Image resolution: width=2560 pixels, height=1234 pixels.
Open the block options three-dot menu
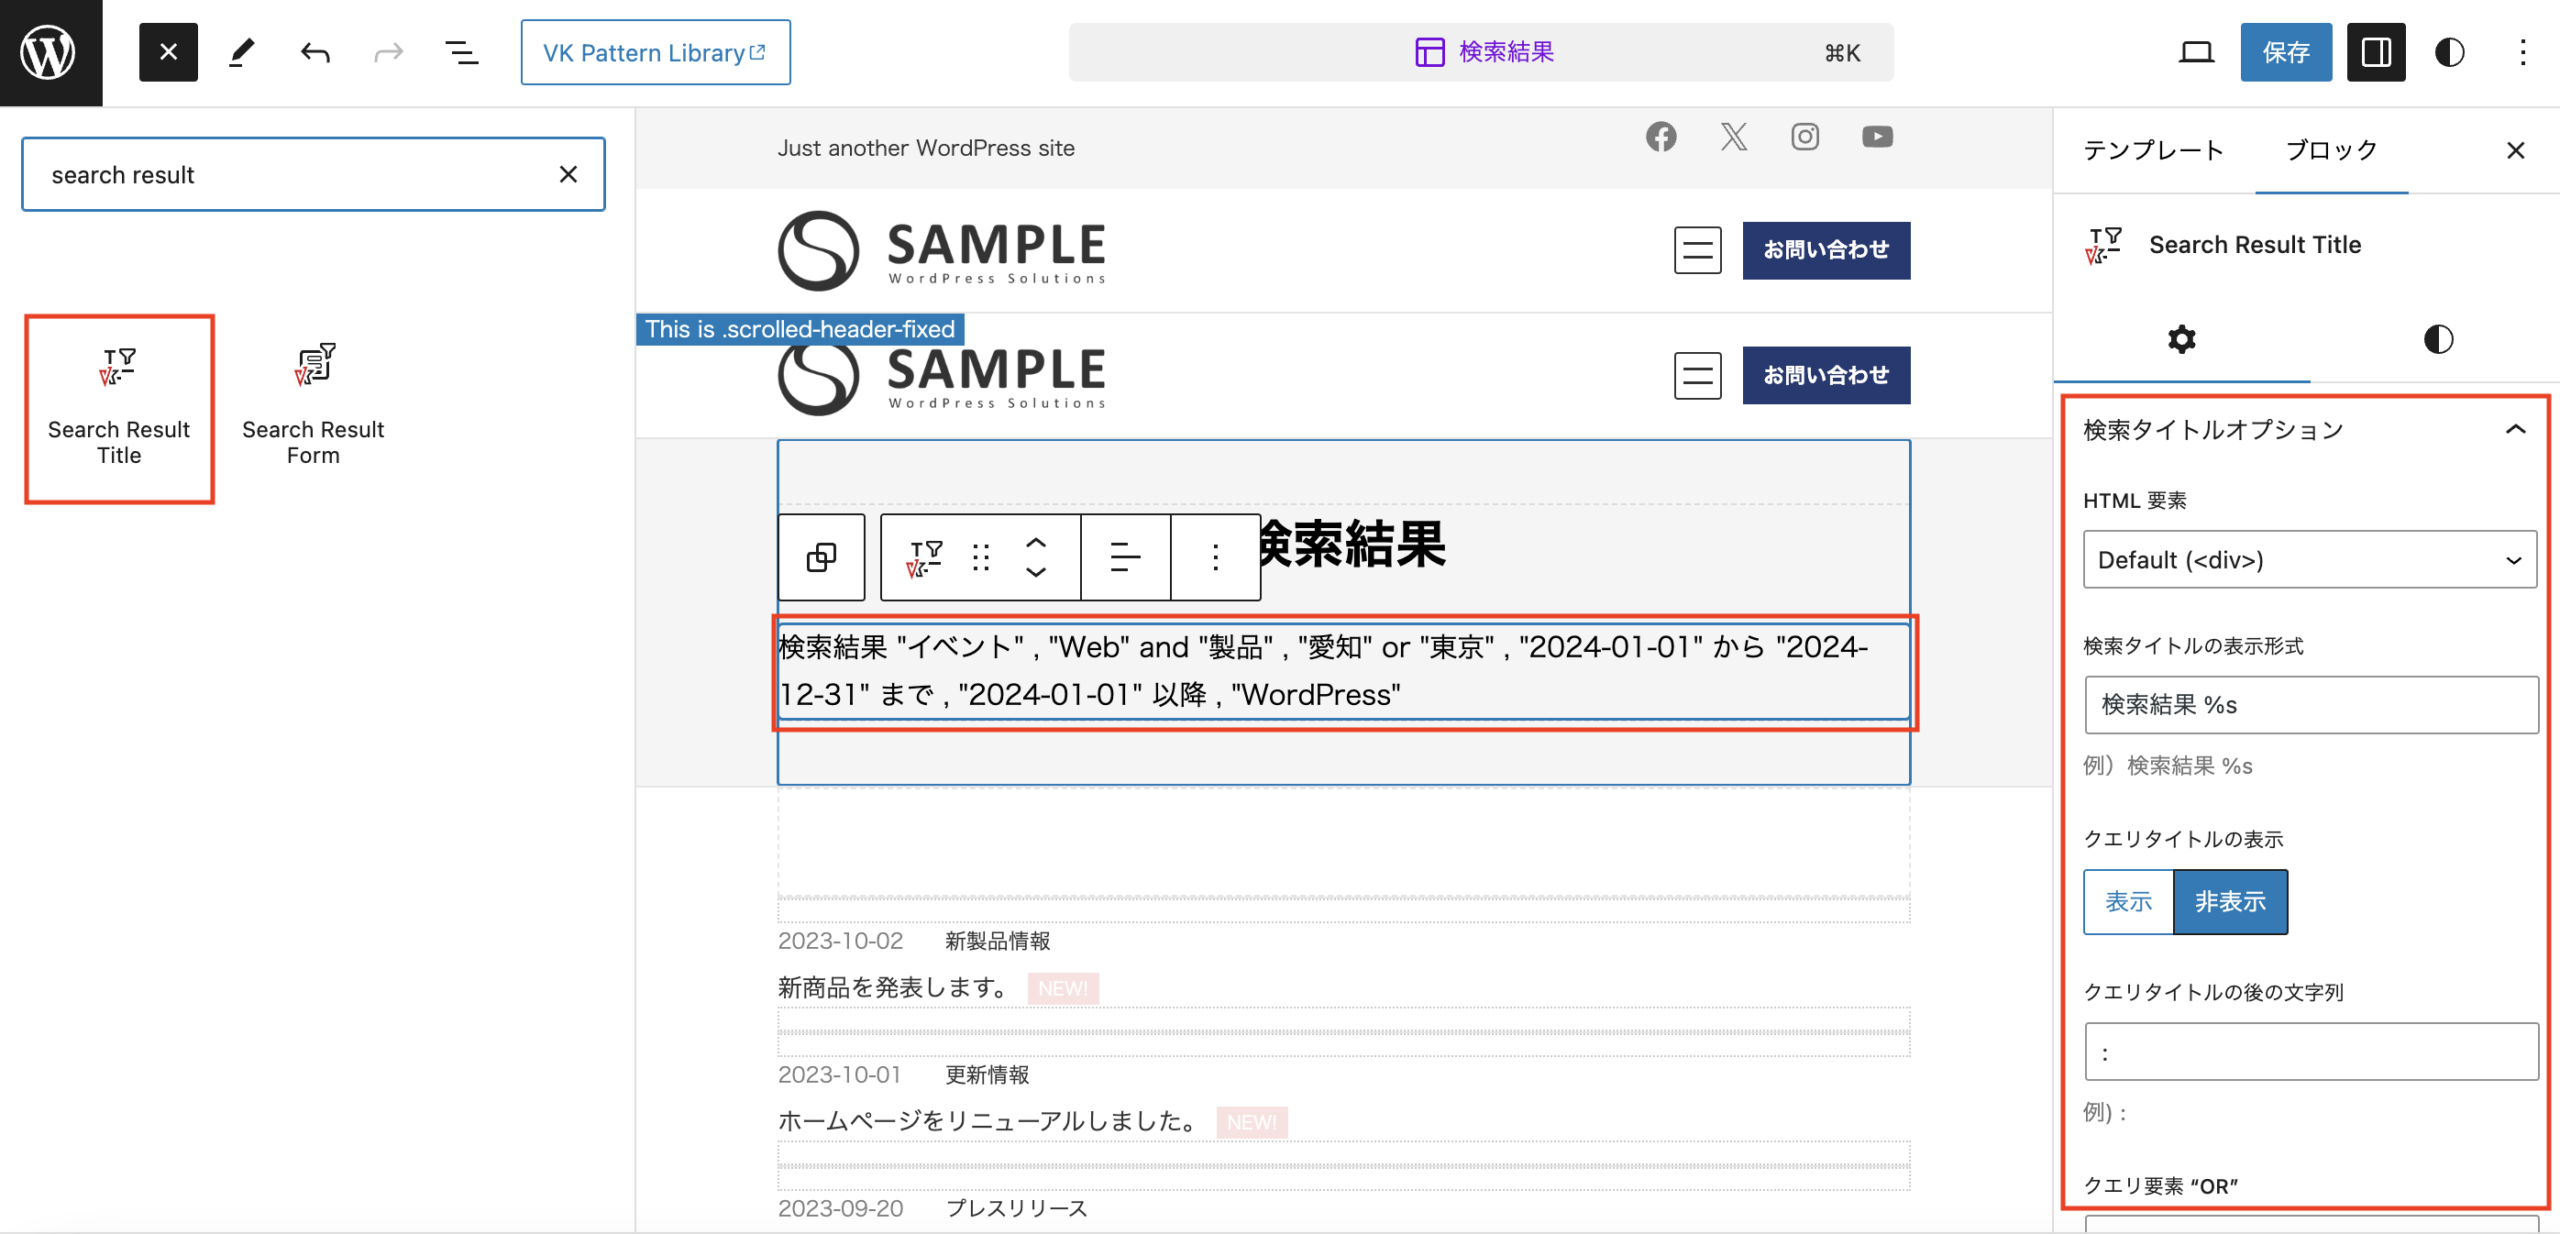(1215, 557)
